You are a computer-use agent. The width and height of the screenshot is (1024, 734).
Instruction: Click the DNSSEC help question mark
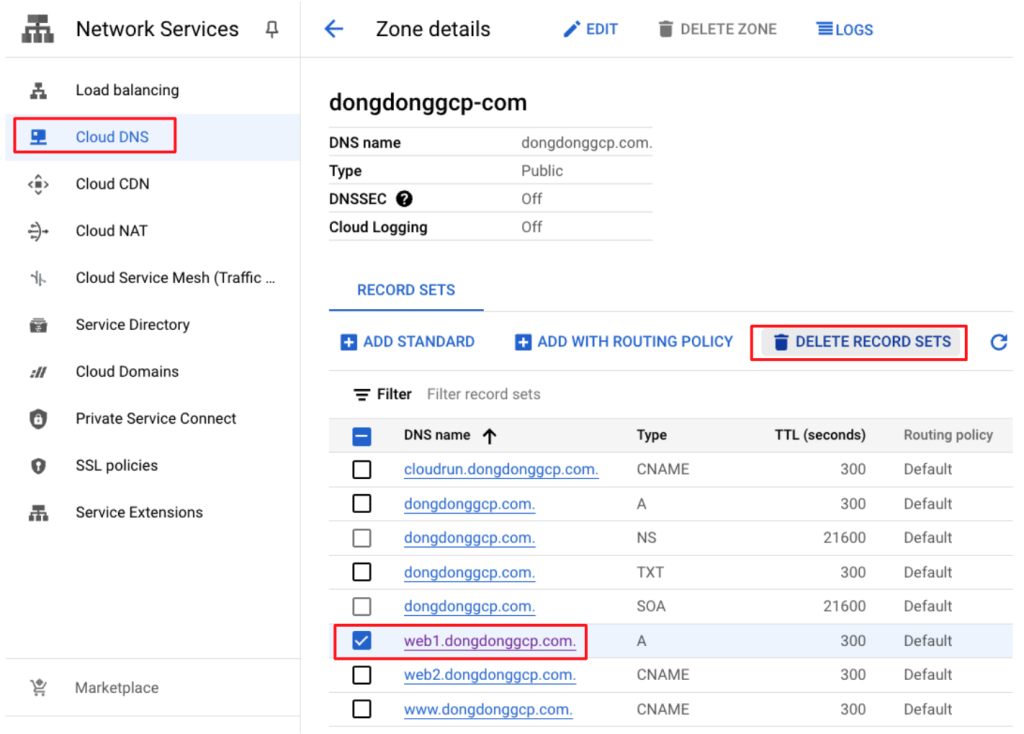pyautogui.click(x=404, y=199)
